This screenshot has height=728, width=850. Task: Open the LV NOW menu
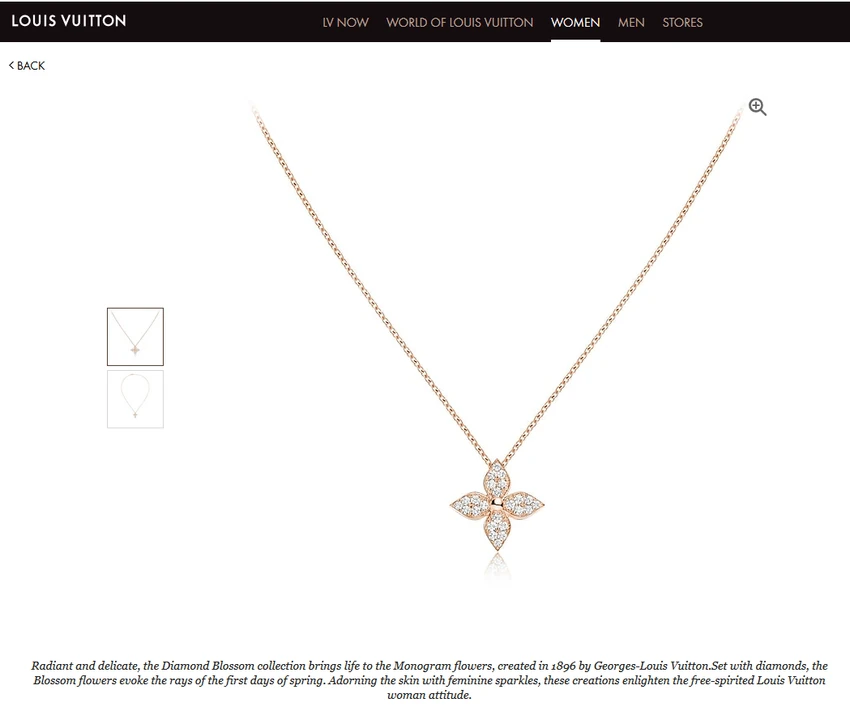pyautogui.click(x=345, y=22)
